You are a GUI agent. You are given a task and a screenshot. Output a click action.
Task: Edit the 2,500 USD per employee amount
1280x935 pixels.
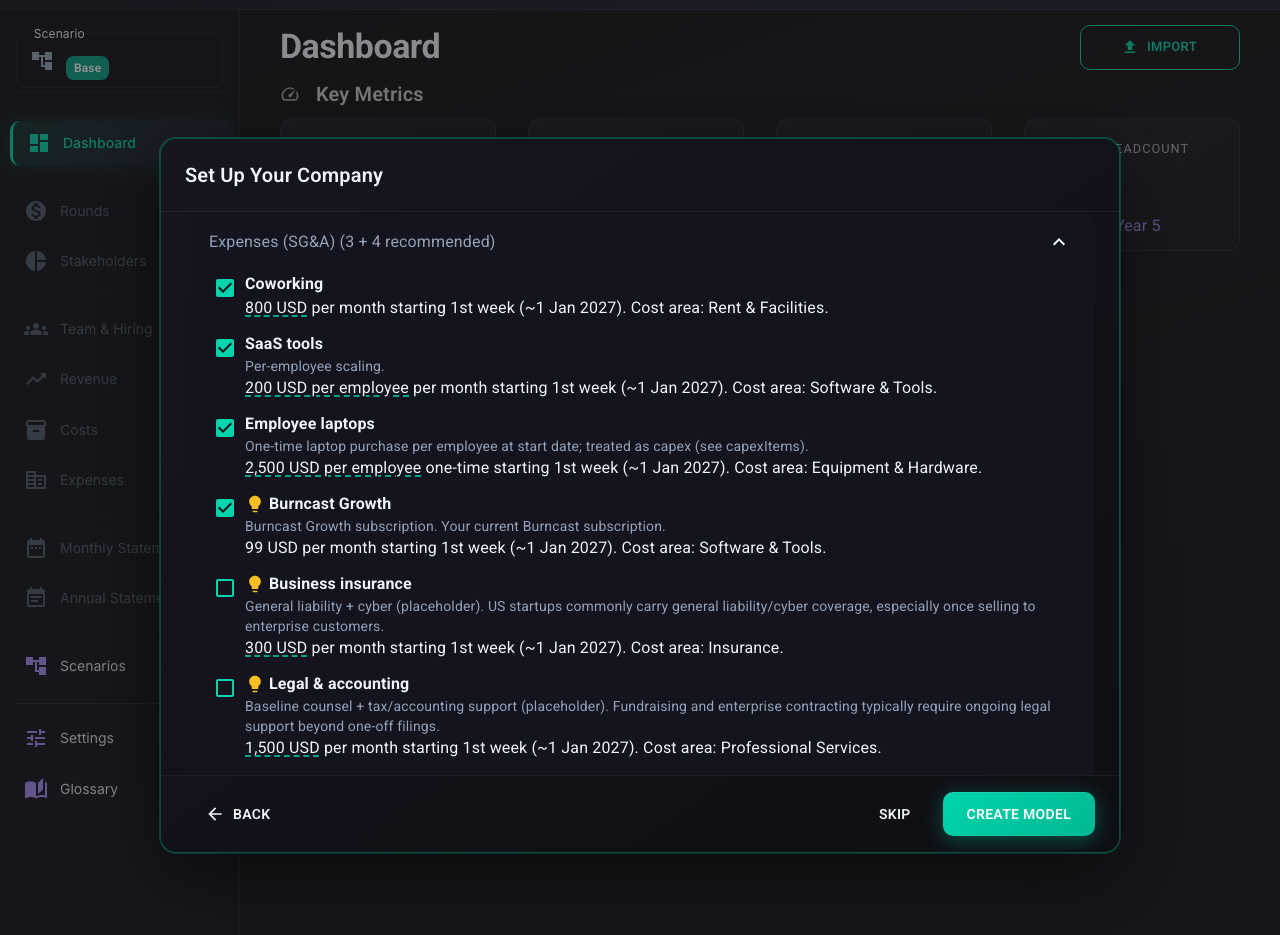click(333, 468)
